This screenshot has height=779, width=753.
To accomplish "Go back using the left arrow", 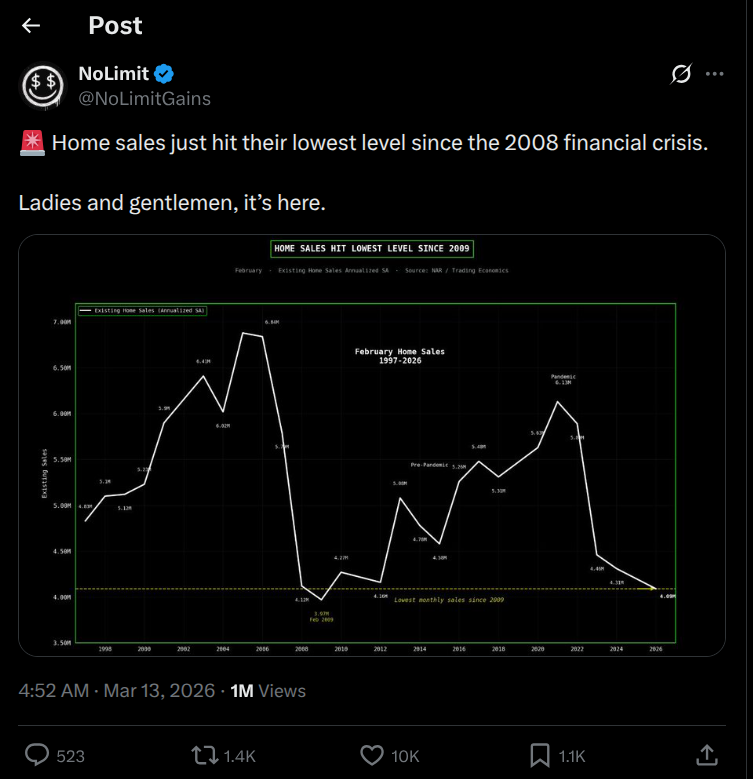I will 31,26.
